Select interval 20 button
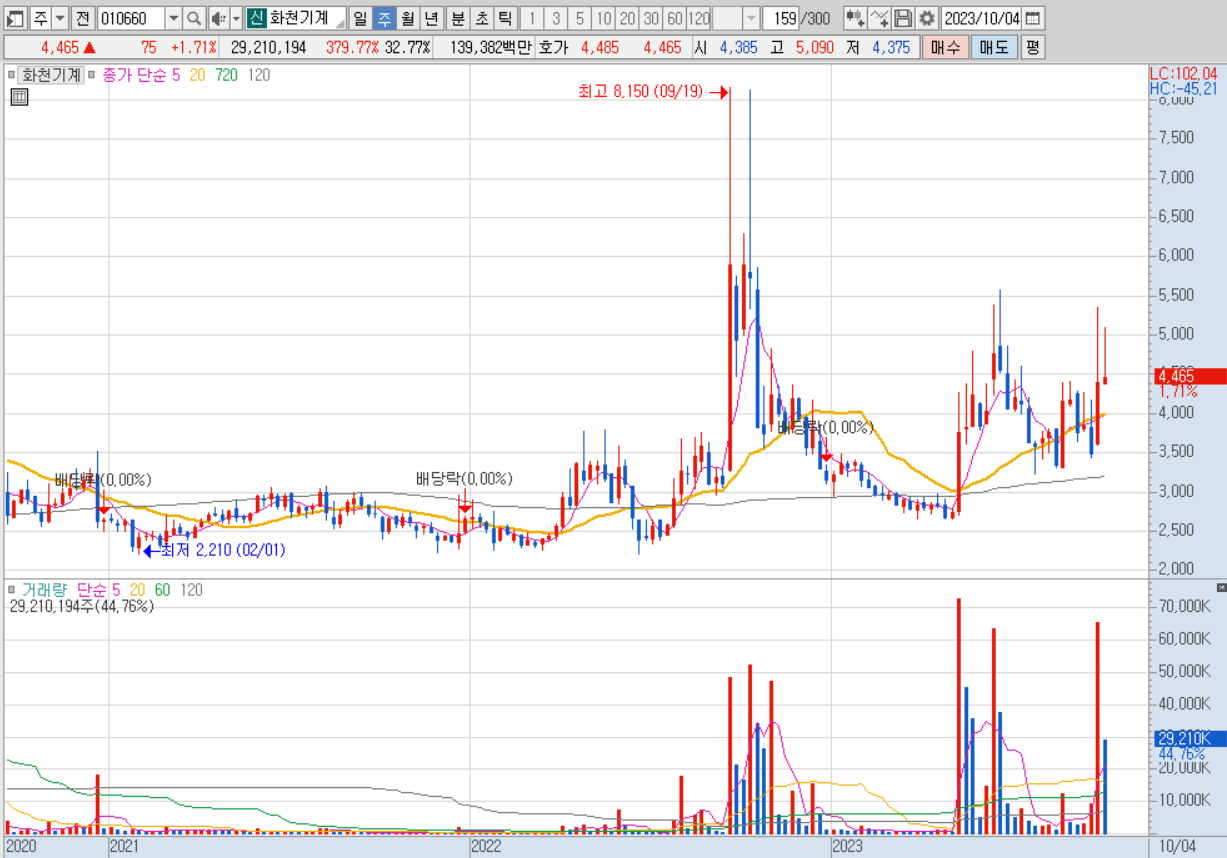This screenshot has width=1227, height=858. [627, 18]
